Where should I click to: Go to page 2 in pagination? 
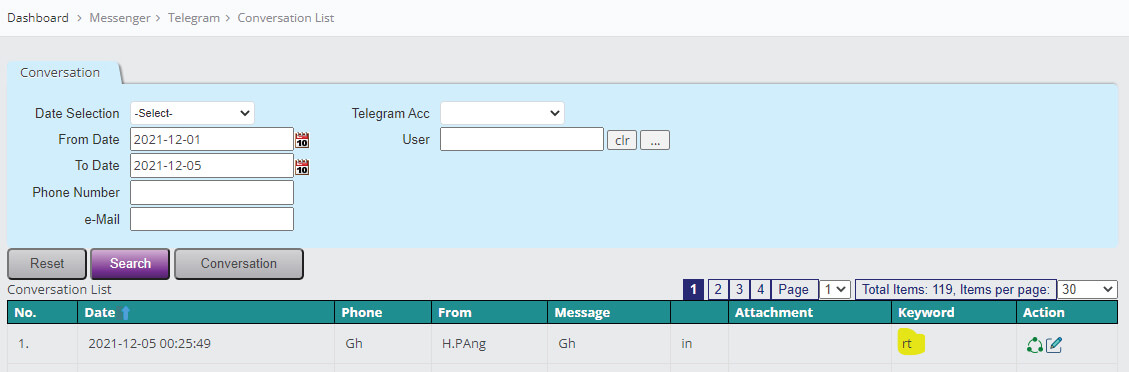tap(718, 289)
